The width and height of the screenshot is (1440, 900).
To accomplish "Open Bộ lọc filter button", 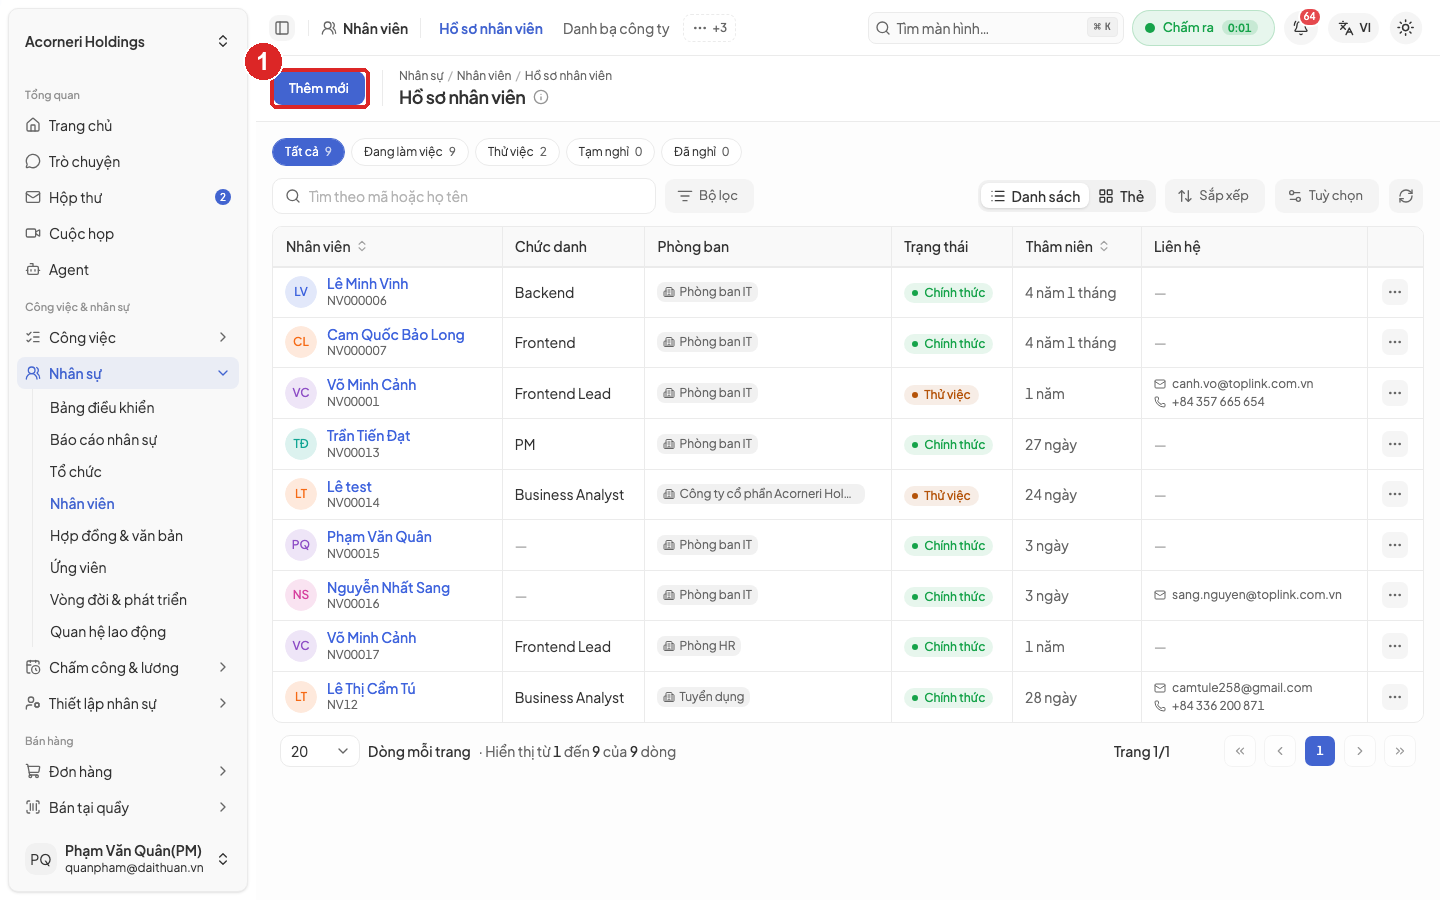I will click(x=708, y=196).
